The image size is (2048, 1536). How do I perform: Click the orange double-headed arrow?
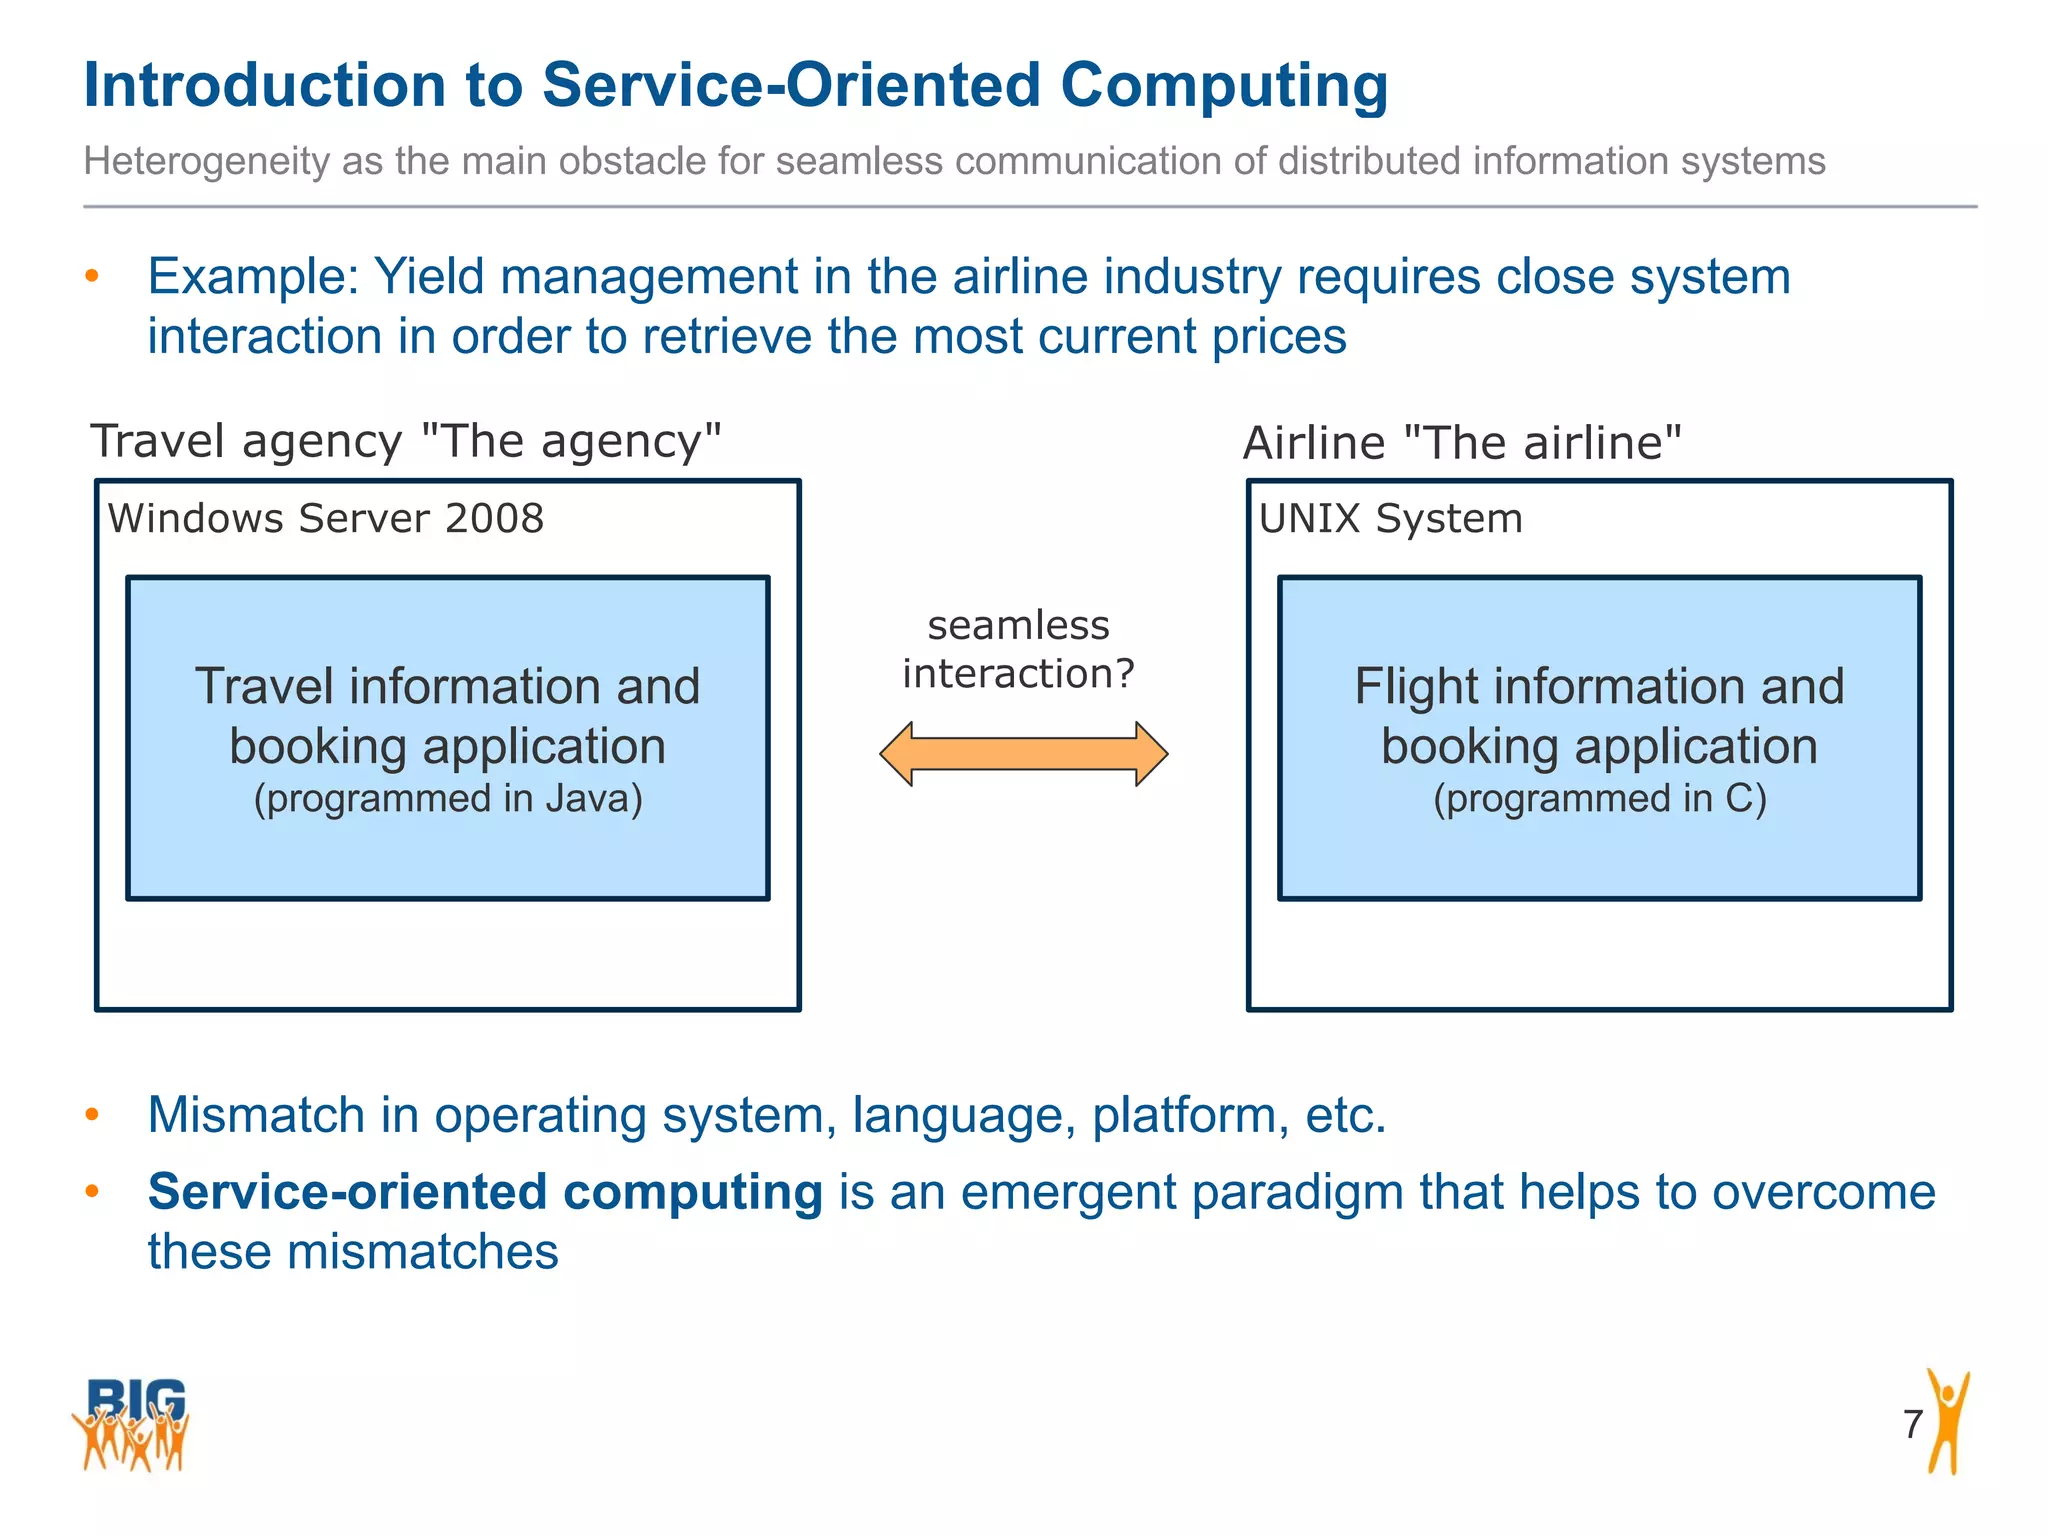pyautogui.click(x=1023, y=753)
